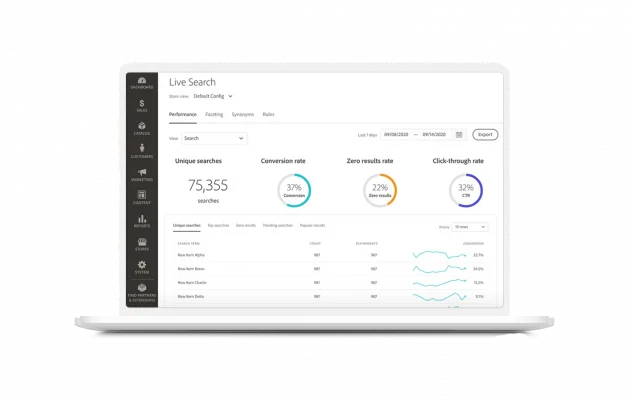The image size is (630, 400).
Task: Select the Row Item Alpha table row
Action: click(191, 255)
